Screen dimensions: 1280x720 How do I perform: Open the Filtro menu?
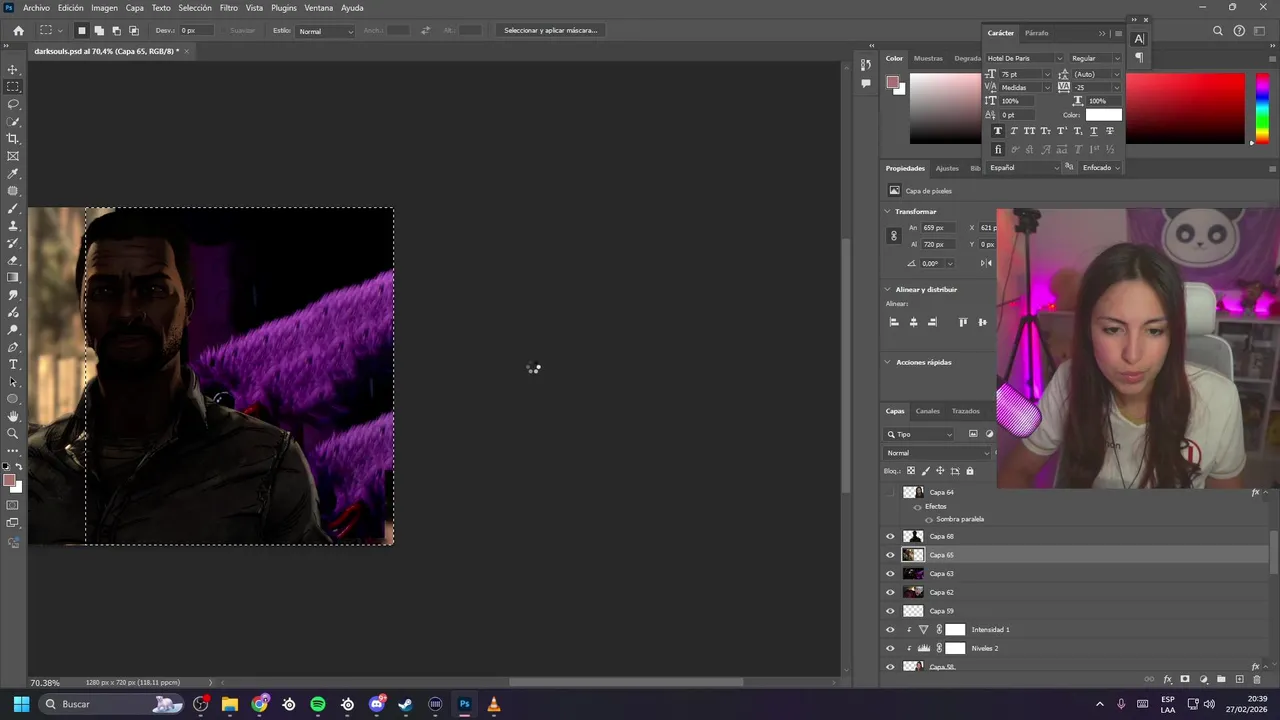click(229, 7)
